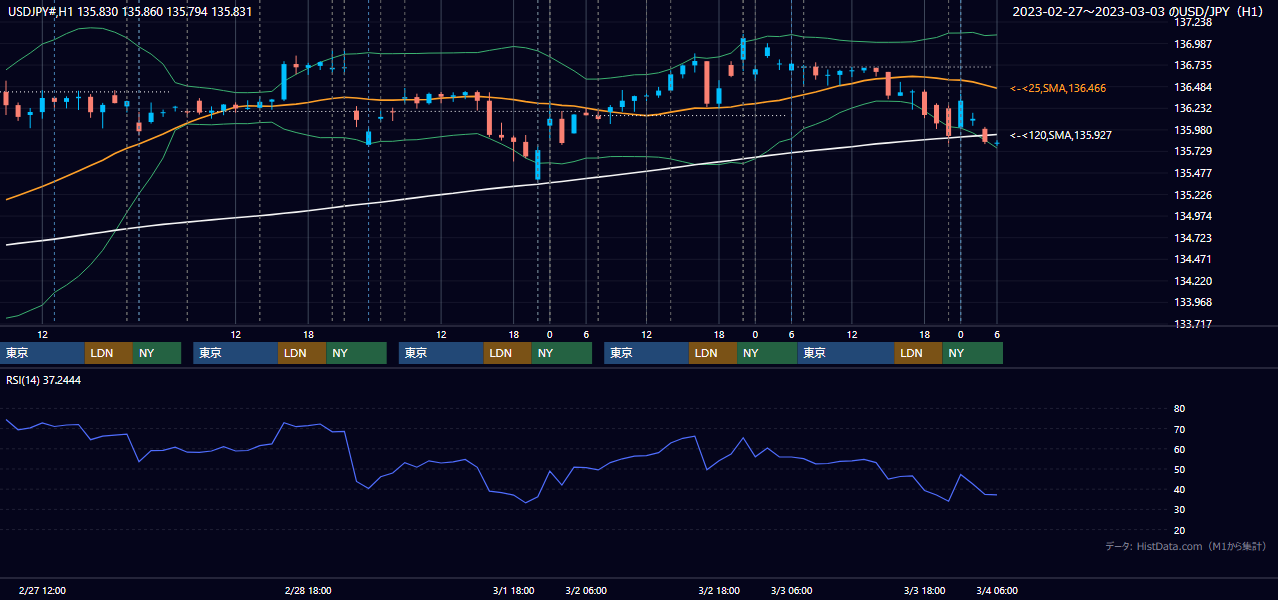Click price axis value 135.729
1278x600 pixels.
1192,151
